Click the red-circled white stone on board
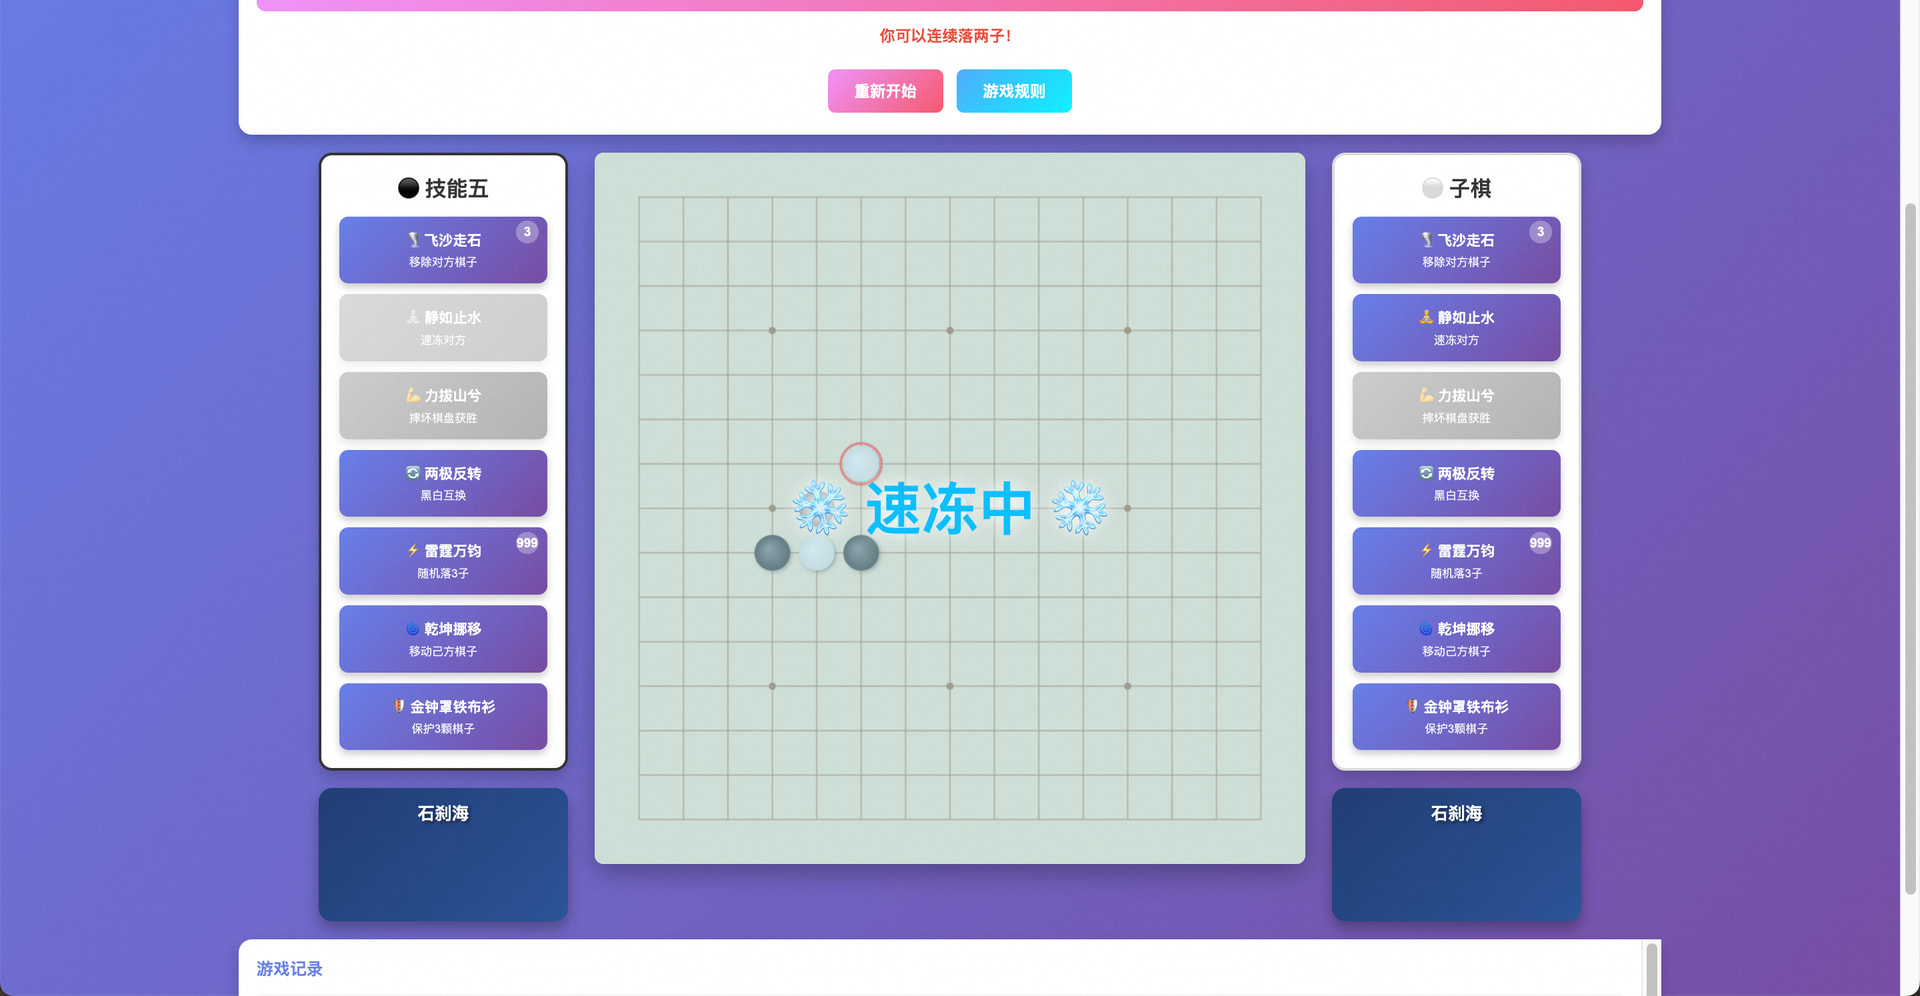This screenshot has width=1920, height=996. pos(860,463)
